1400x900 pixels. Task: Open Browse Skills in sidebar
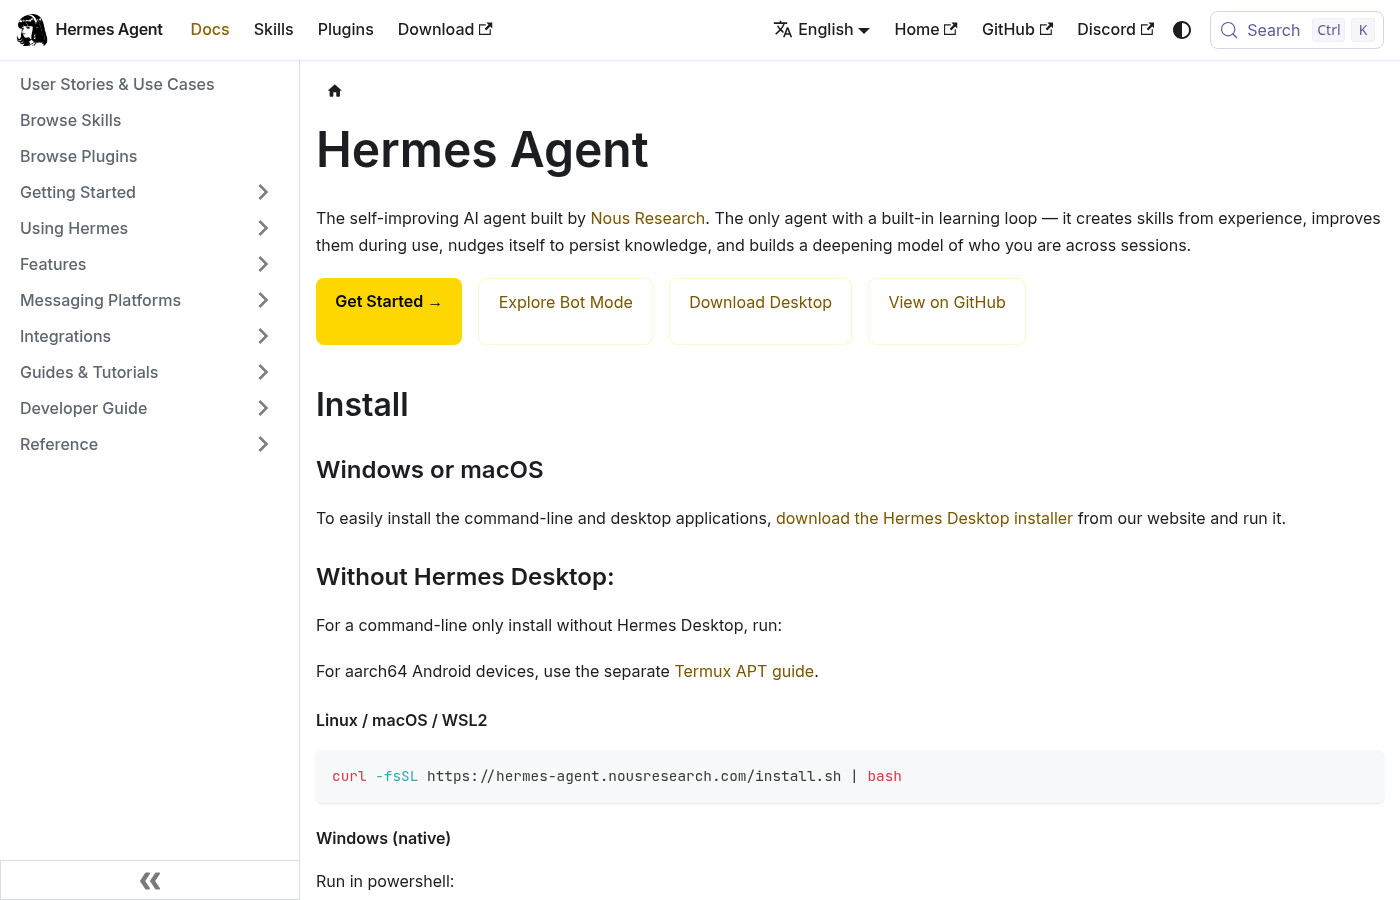(70, 120)
